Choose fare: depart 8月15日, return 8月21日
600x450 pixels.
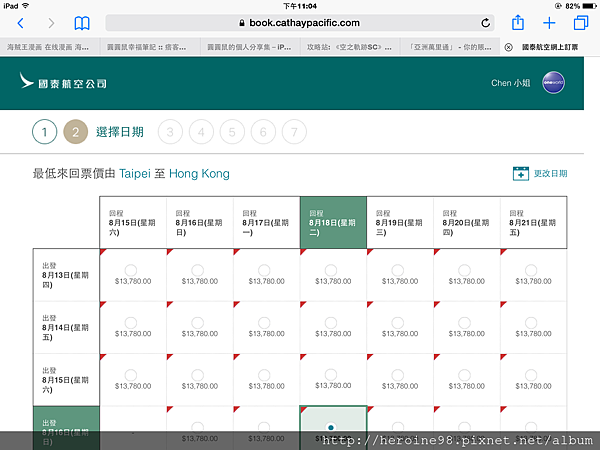(x=531, y=375)
